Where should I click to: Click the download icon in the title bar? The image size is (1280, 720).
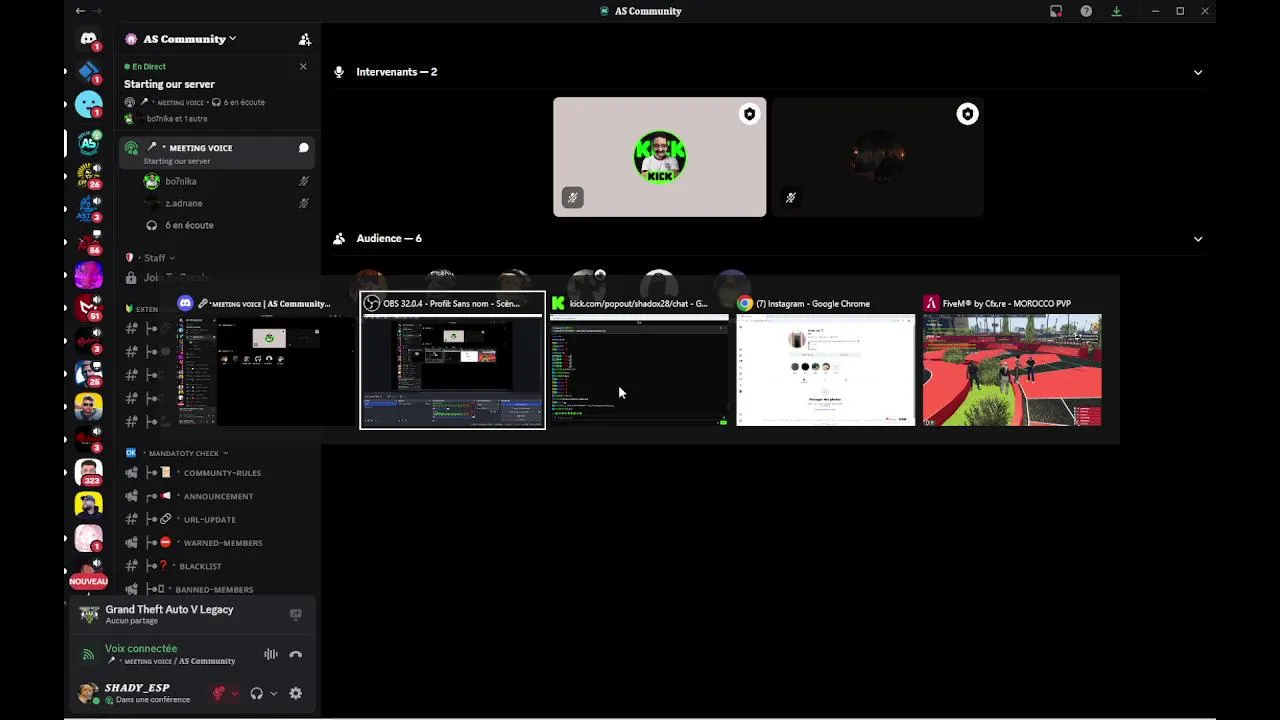tap(1116, 11)
